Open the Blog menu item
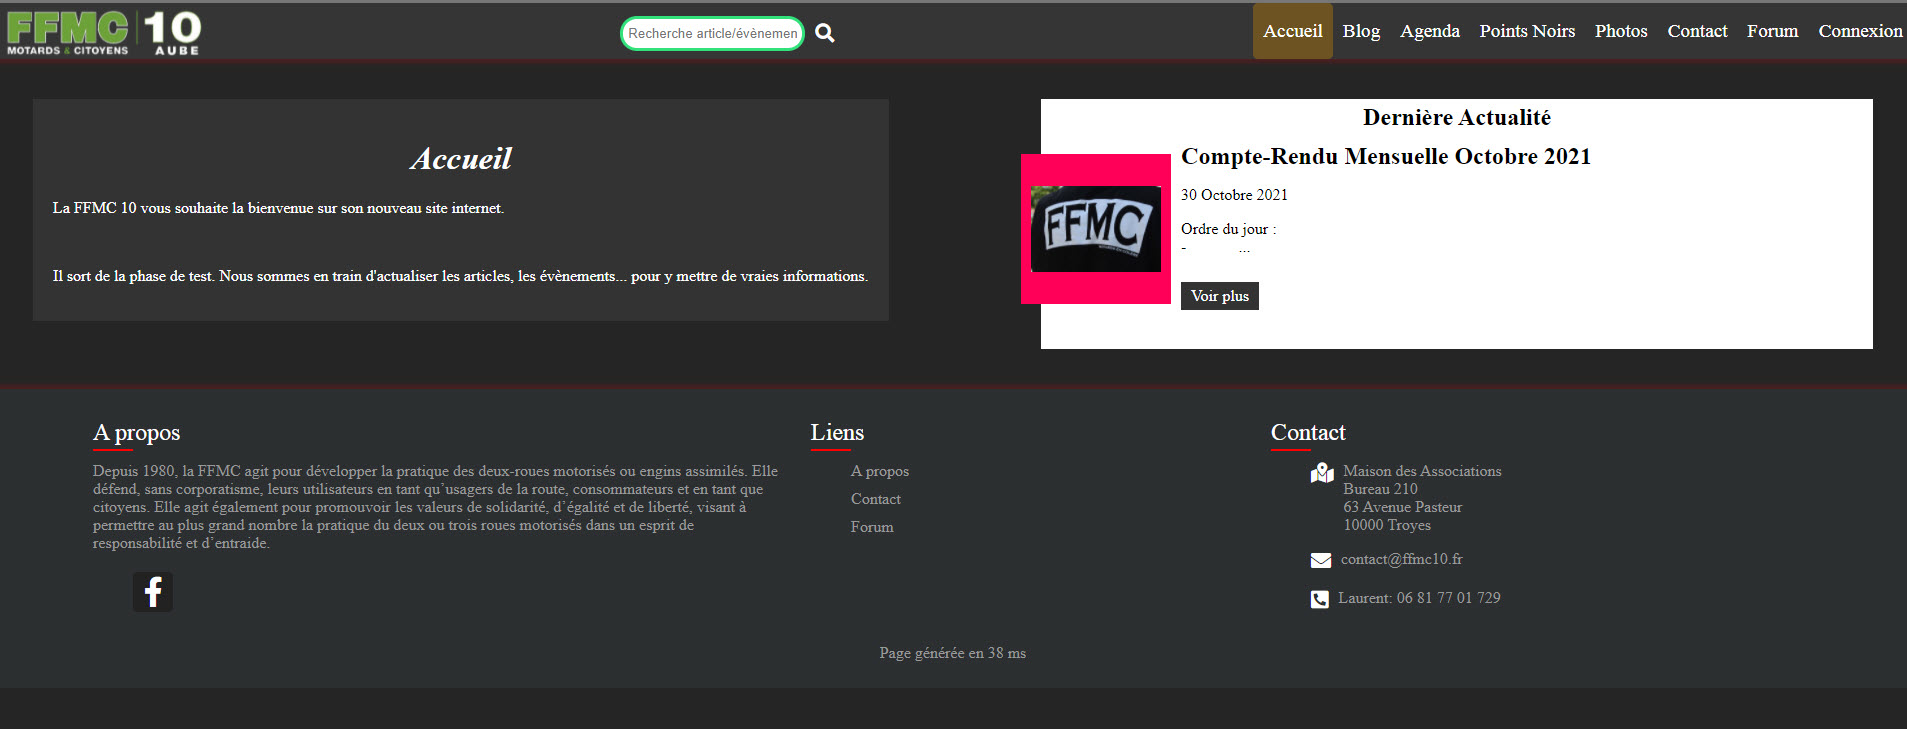1907x729 pixels. (1361, 31)
